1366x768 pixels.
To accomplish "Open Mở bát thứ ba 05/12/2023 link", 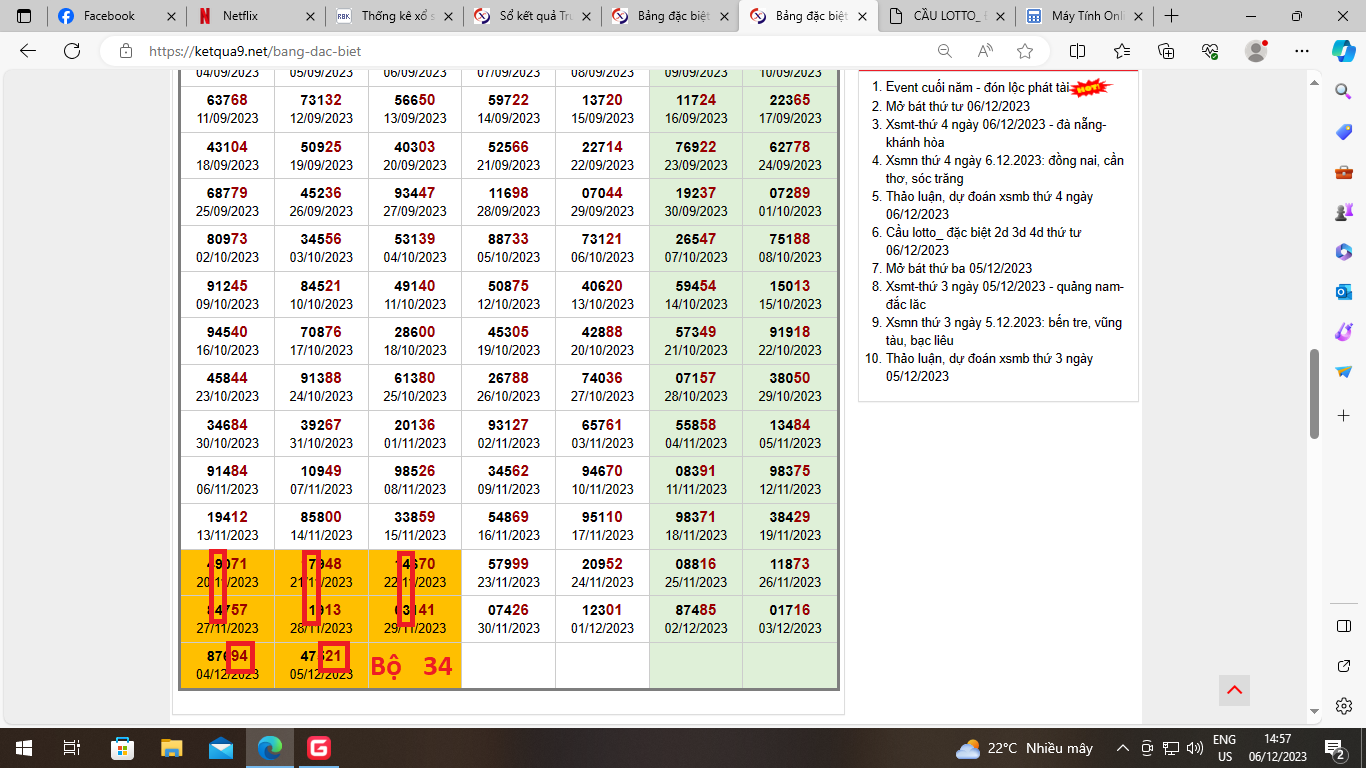I will pyautogui.click(x=959, y=268).
